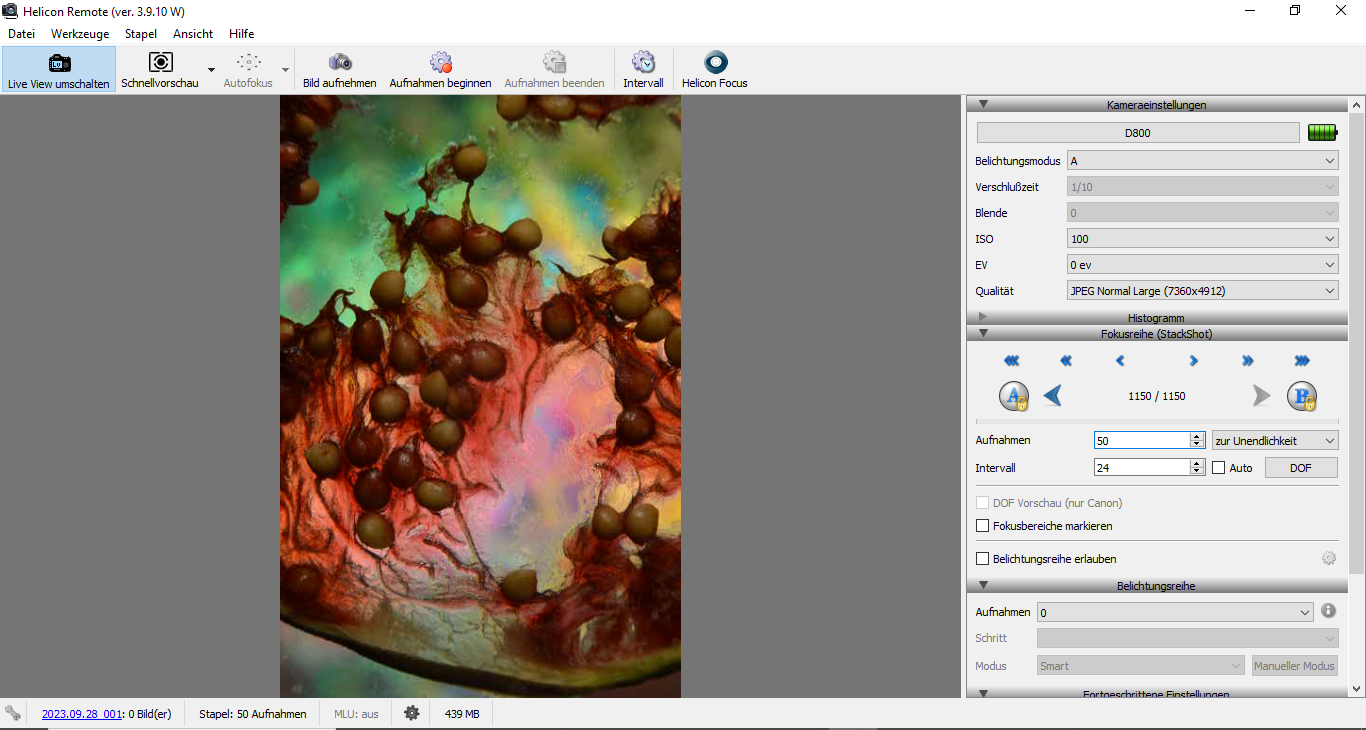
Task: Expand the Histogramm panel section
Action: 1155,318
